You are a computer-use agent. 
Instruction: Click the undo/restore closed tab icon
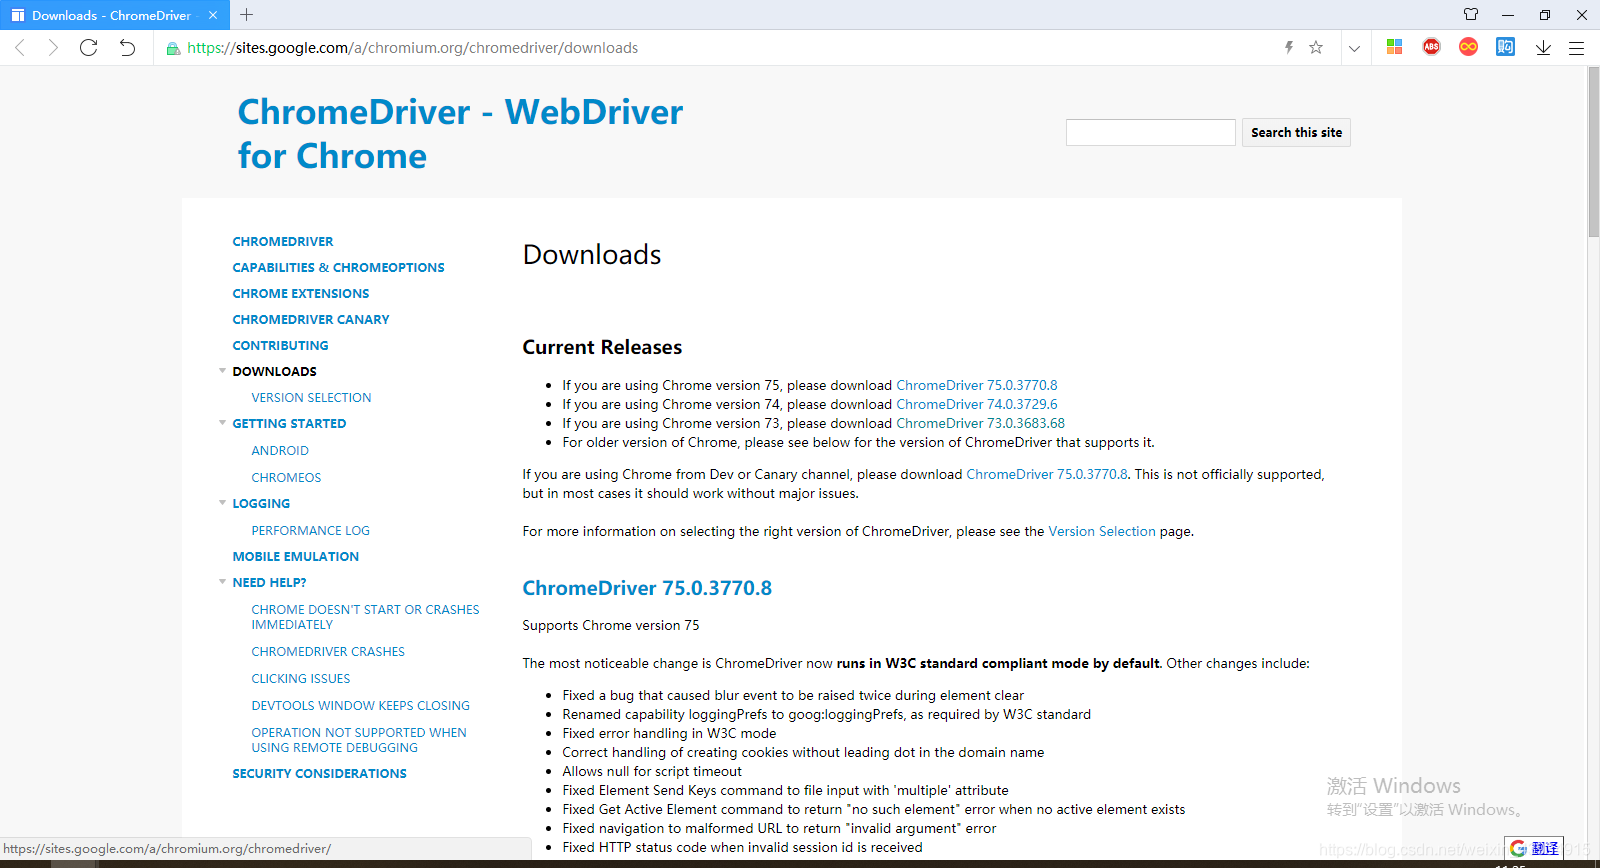point(127,48)
